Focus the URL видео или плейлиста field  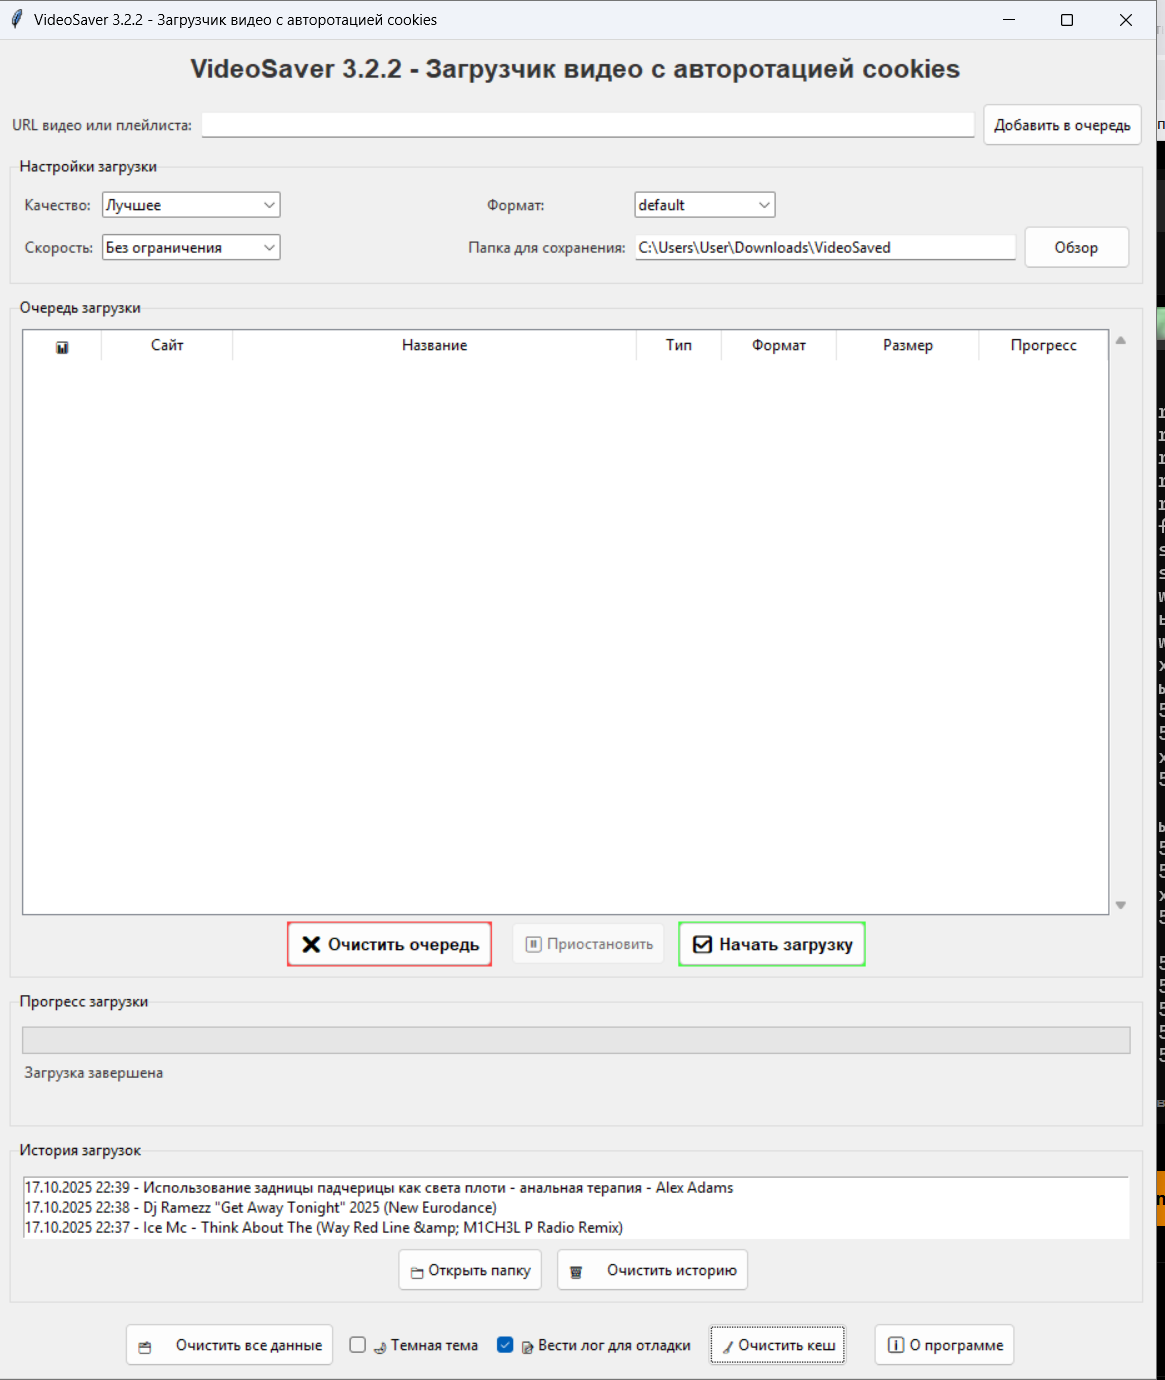[587, 125]
